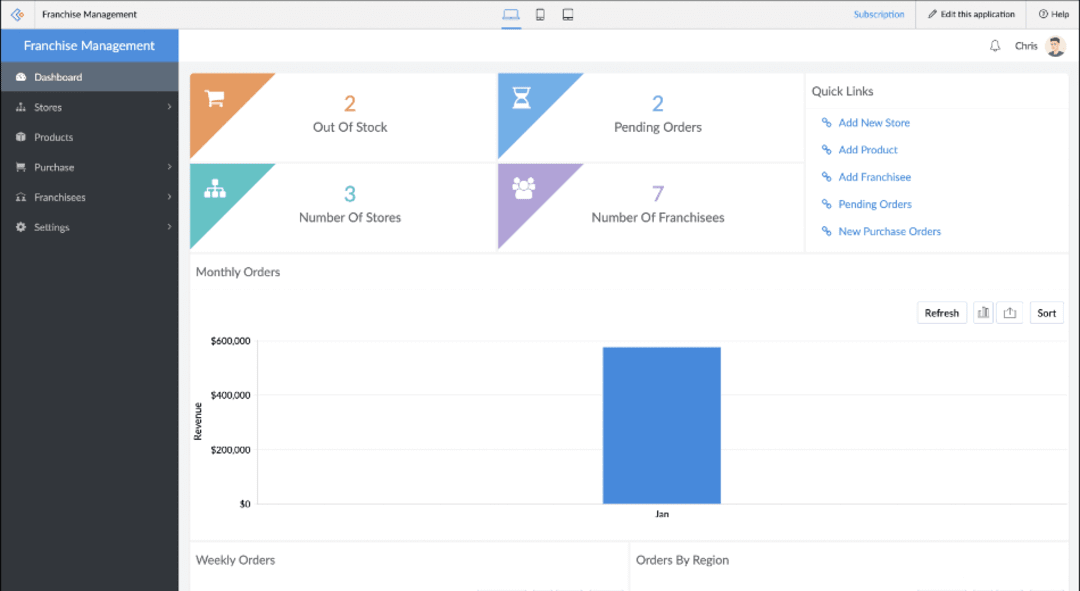Image resolution: width=1080 pixels, height=591 pixels.
Task: Open the Help menu
Action: 1052,14
